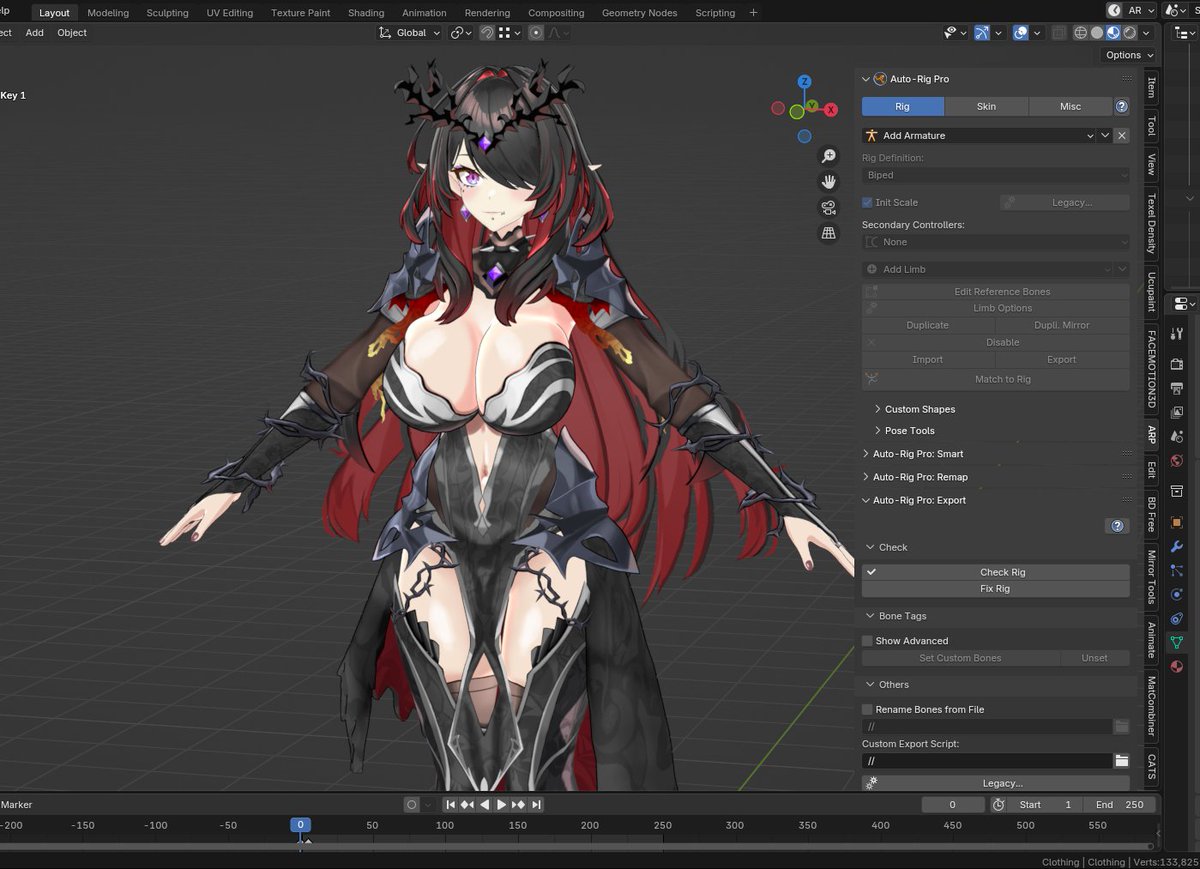Play animation forward
Image resolution: width=1200 pixels, height=869 pixels.
501,804
